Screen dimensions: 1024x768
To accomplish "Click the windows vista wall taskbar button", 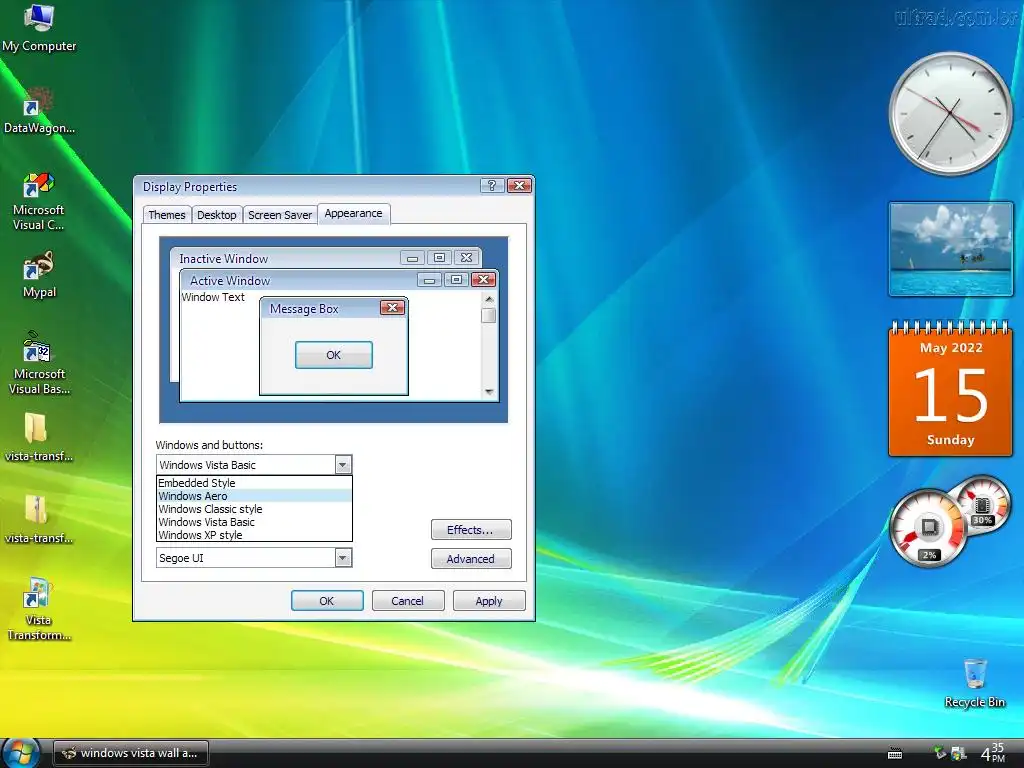I will tap(131, 753).
